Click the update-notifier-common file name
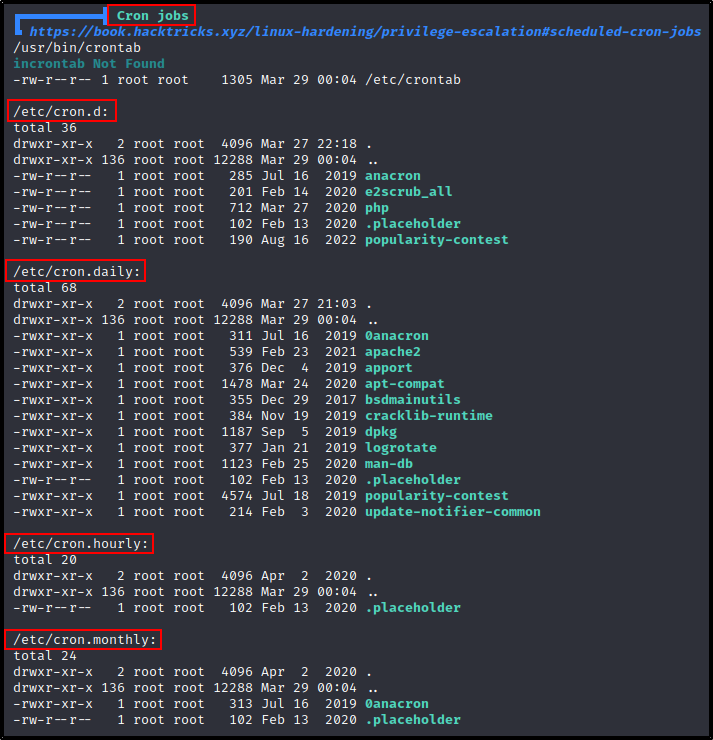The width and height of the screenshot is (713, 740). pos(452,512)
